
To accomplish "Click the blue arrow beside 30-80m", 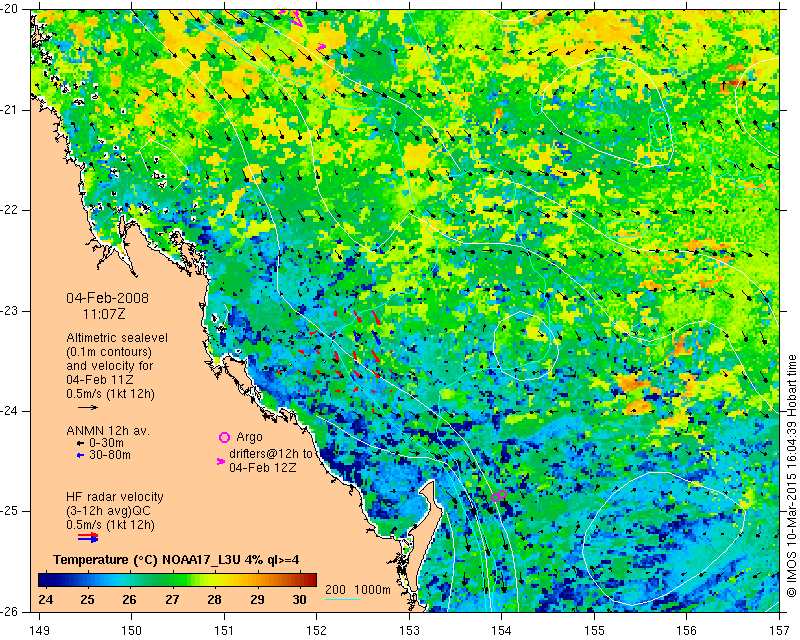I will (x=80, y=455).
